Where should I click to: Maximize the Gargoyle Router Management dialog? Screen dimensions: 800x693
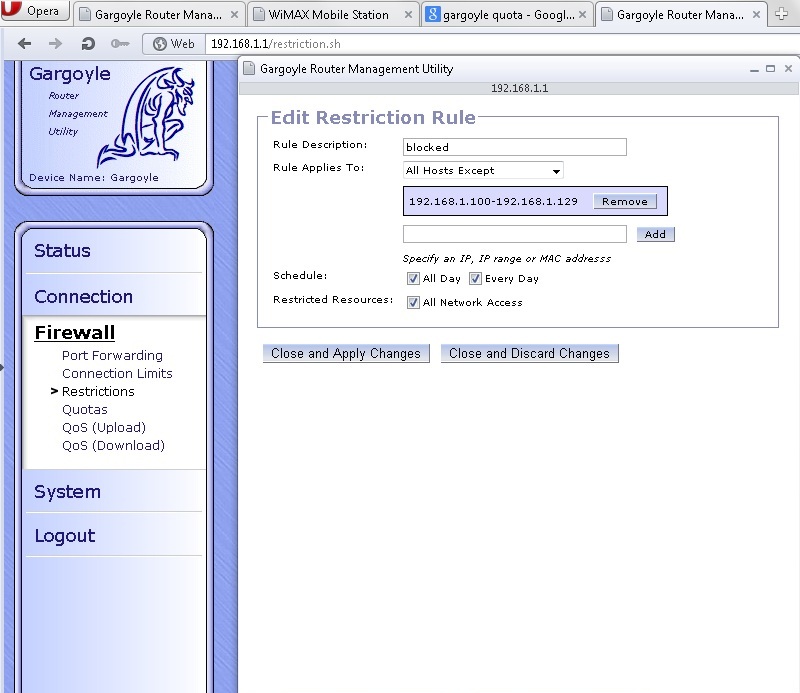point(771,68)
